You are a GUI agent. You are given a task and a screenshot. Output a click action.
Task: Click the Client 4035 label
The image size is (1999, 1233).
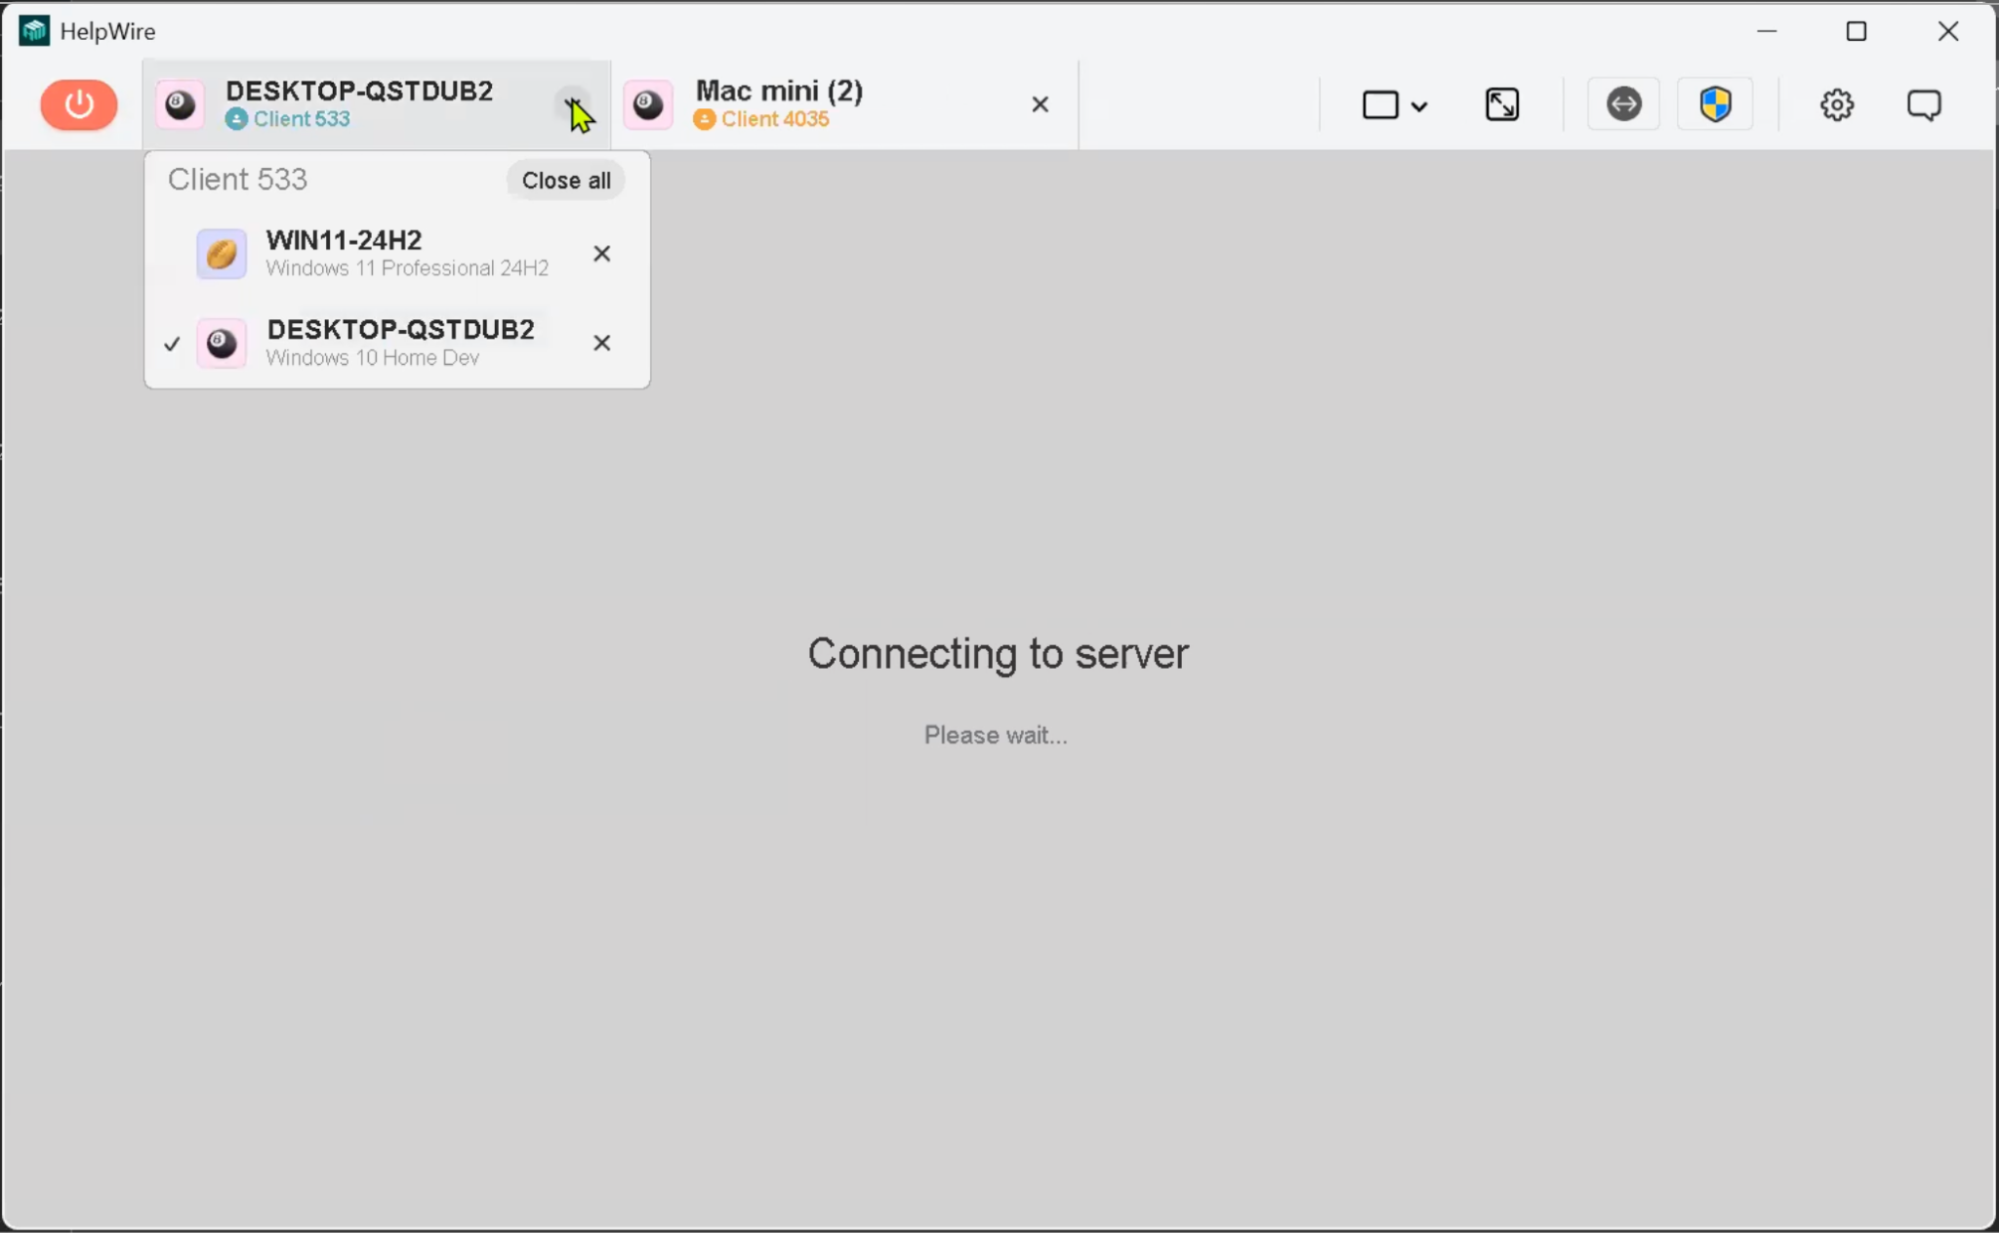point(775,119)
